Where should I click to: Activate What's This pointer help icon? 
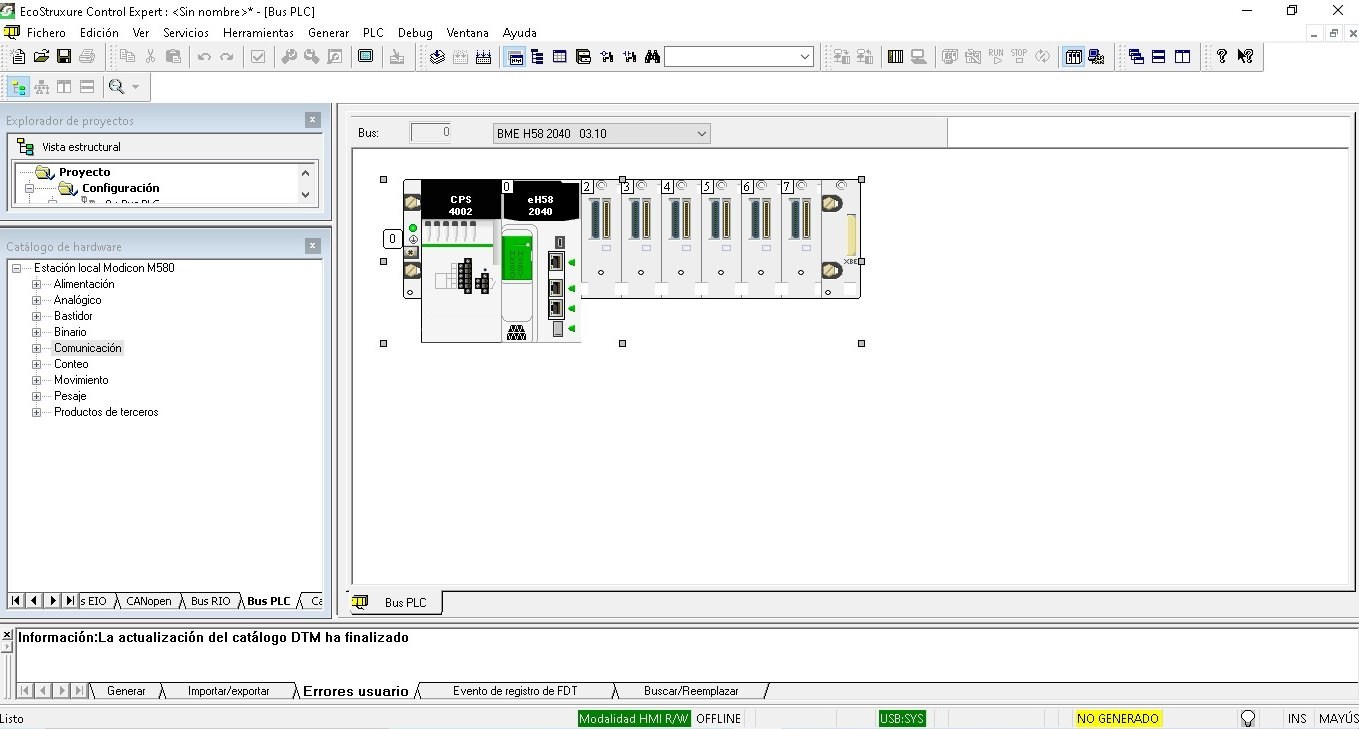click(x=1245, y=57)
